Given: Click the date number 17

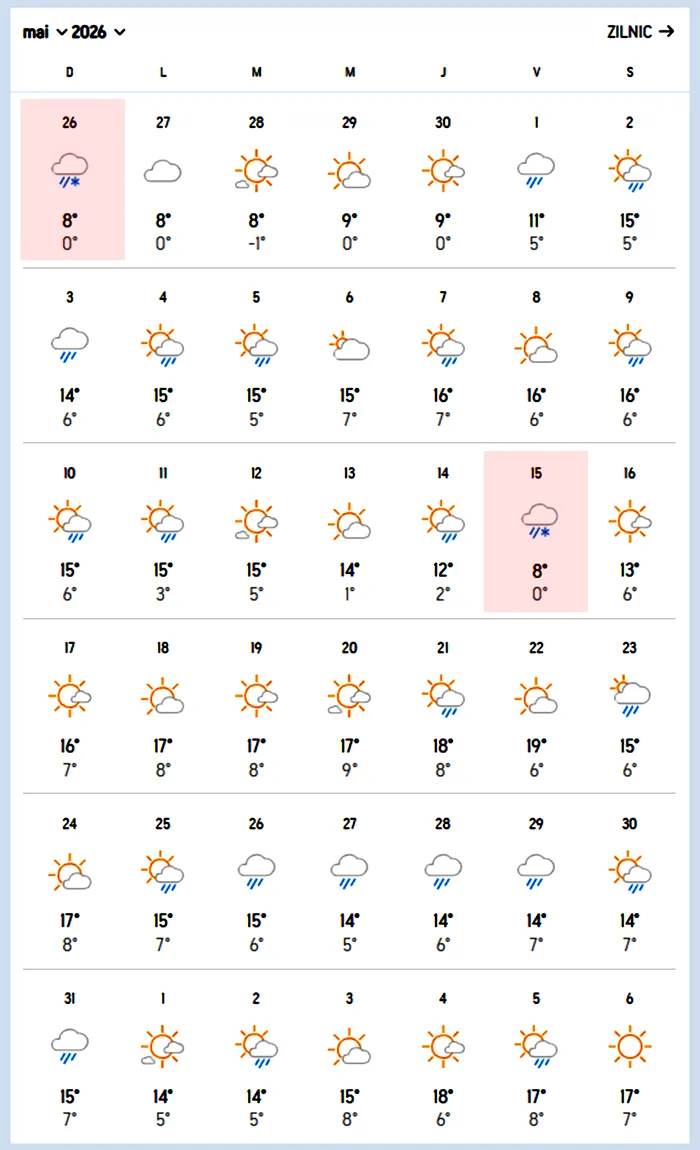Looking at the screenshot, I should coord(69,648).
